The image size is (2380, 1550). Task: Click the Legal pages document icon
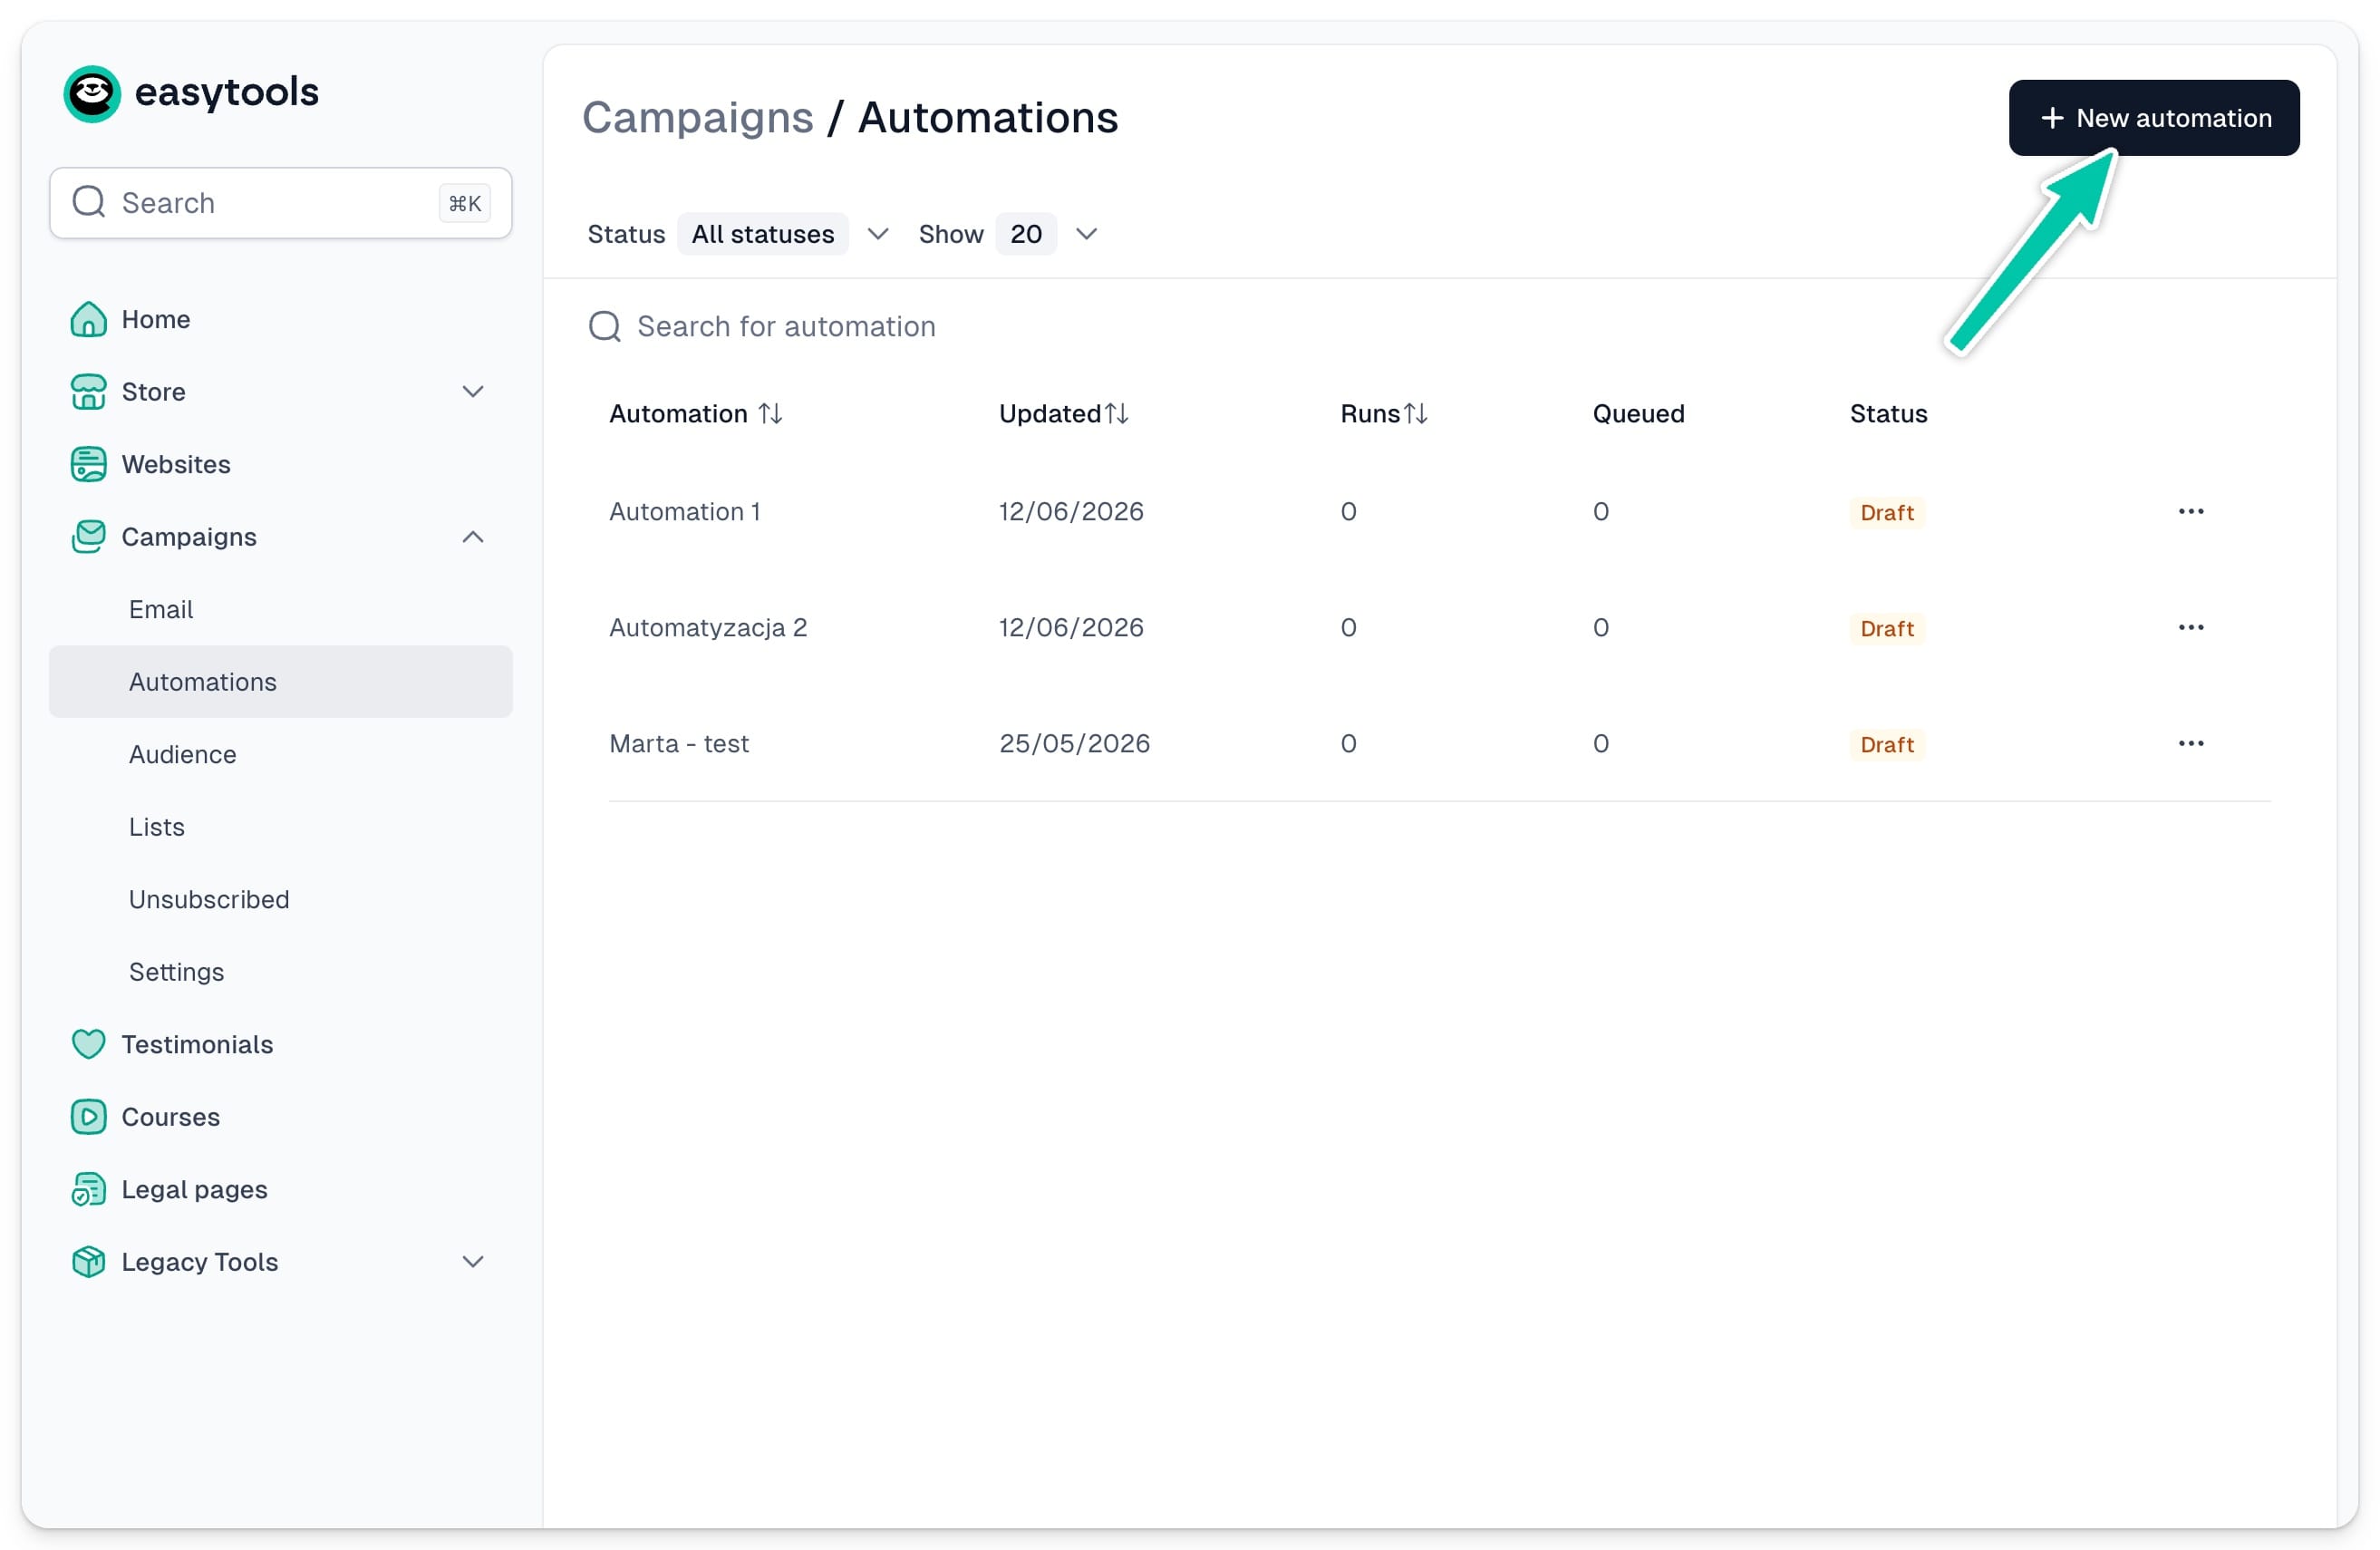click(88, 1189)
